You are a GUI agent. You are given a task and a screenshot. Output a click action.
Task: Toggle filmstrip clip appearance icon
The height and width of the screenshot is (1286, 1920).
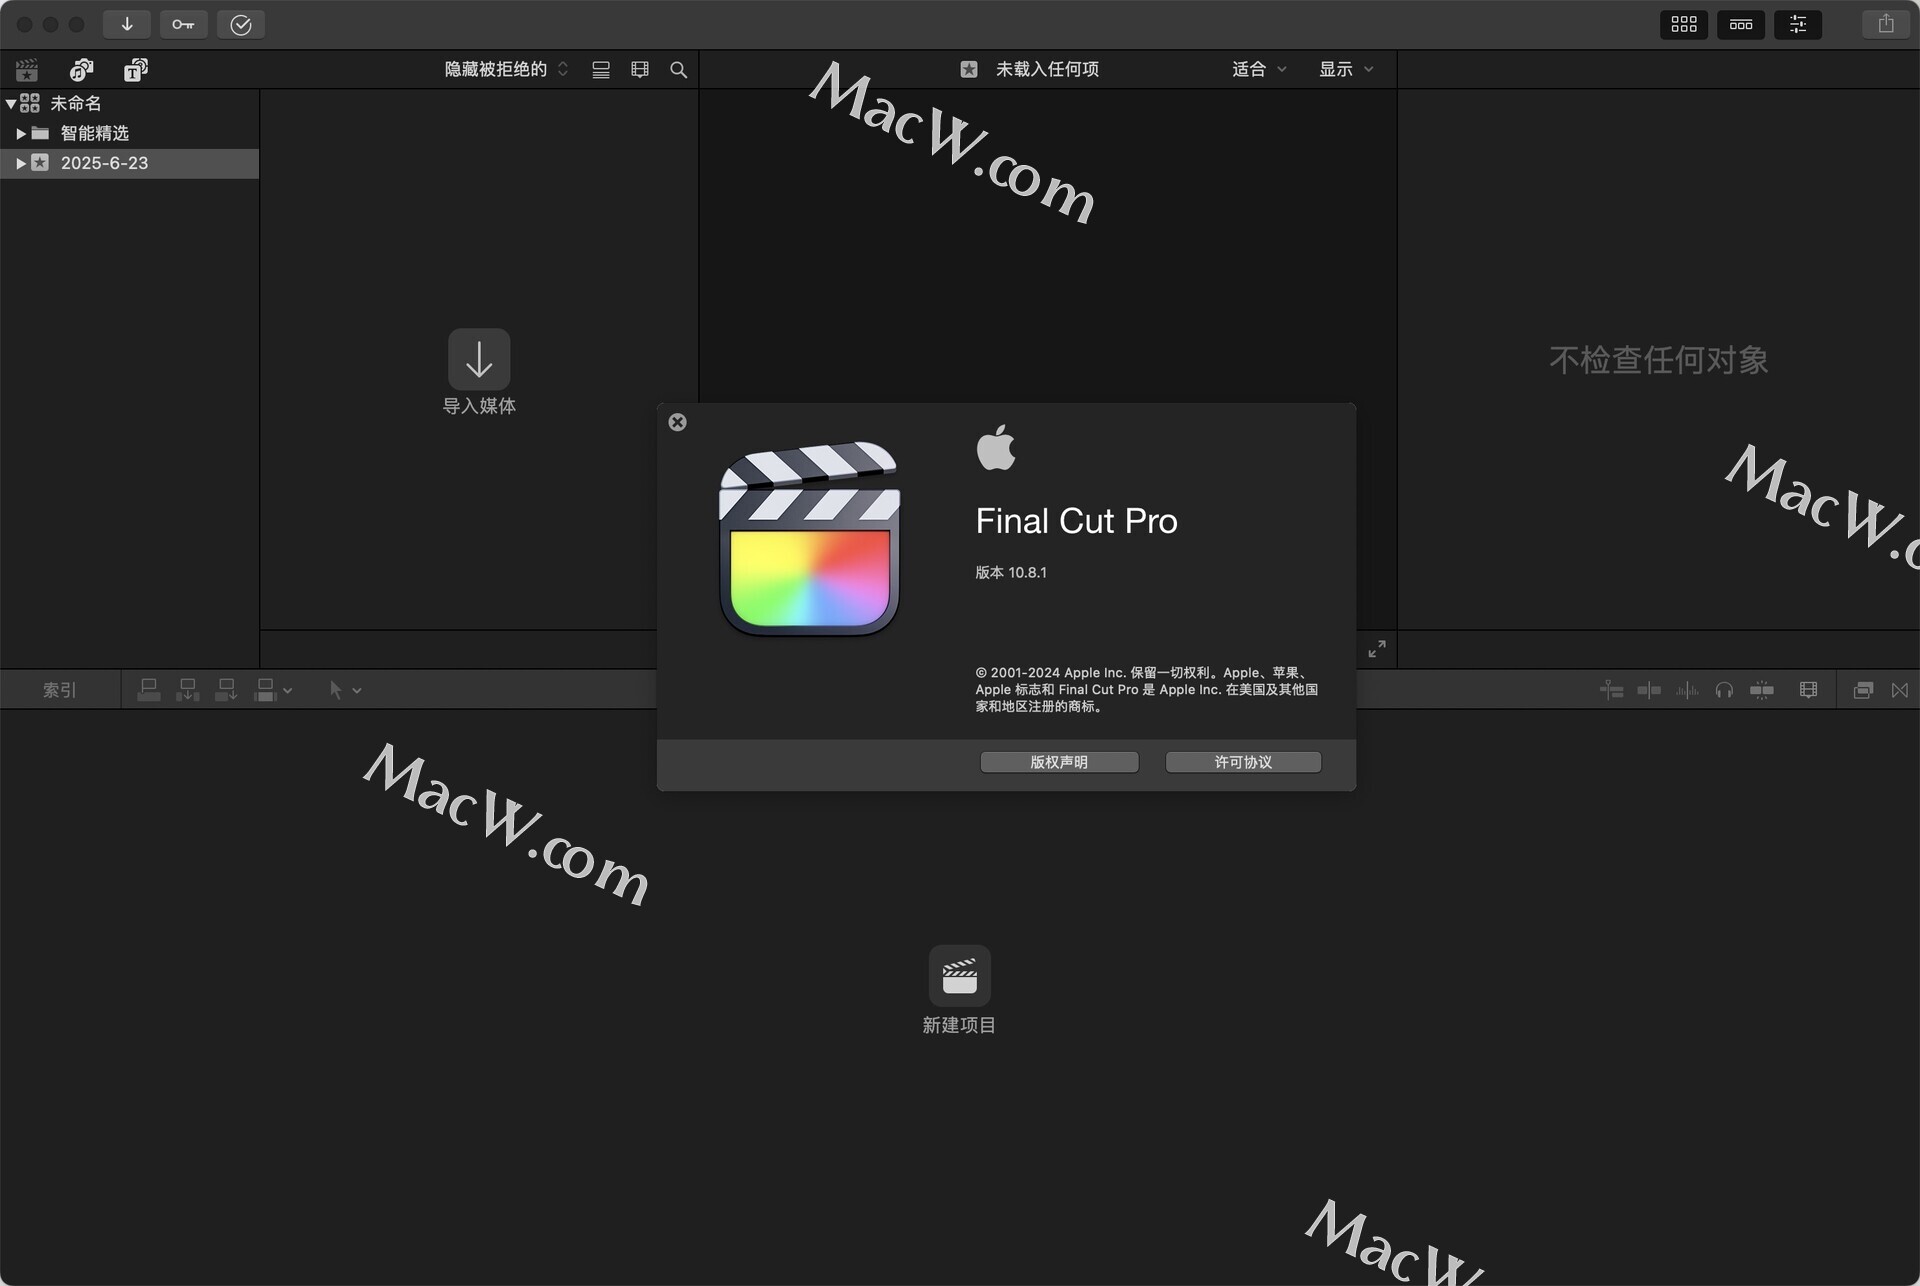tap(640, 69)
